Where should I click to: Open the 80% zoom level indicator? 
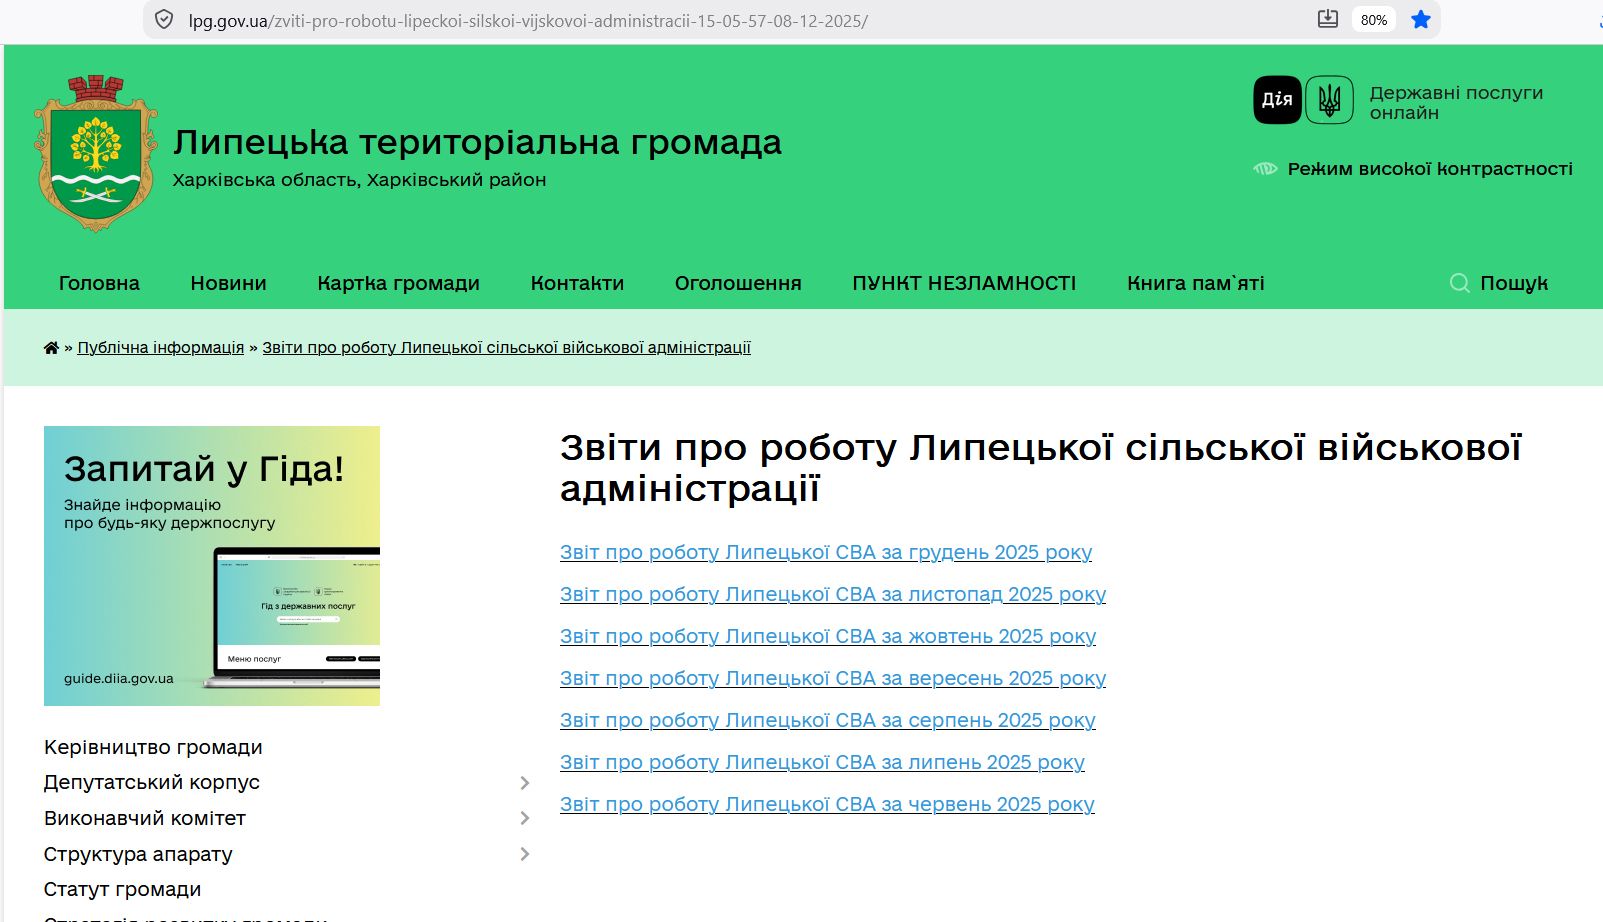(1374, 20)
